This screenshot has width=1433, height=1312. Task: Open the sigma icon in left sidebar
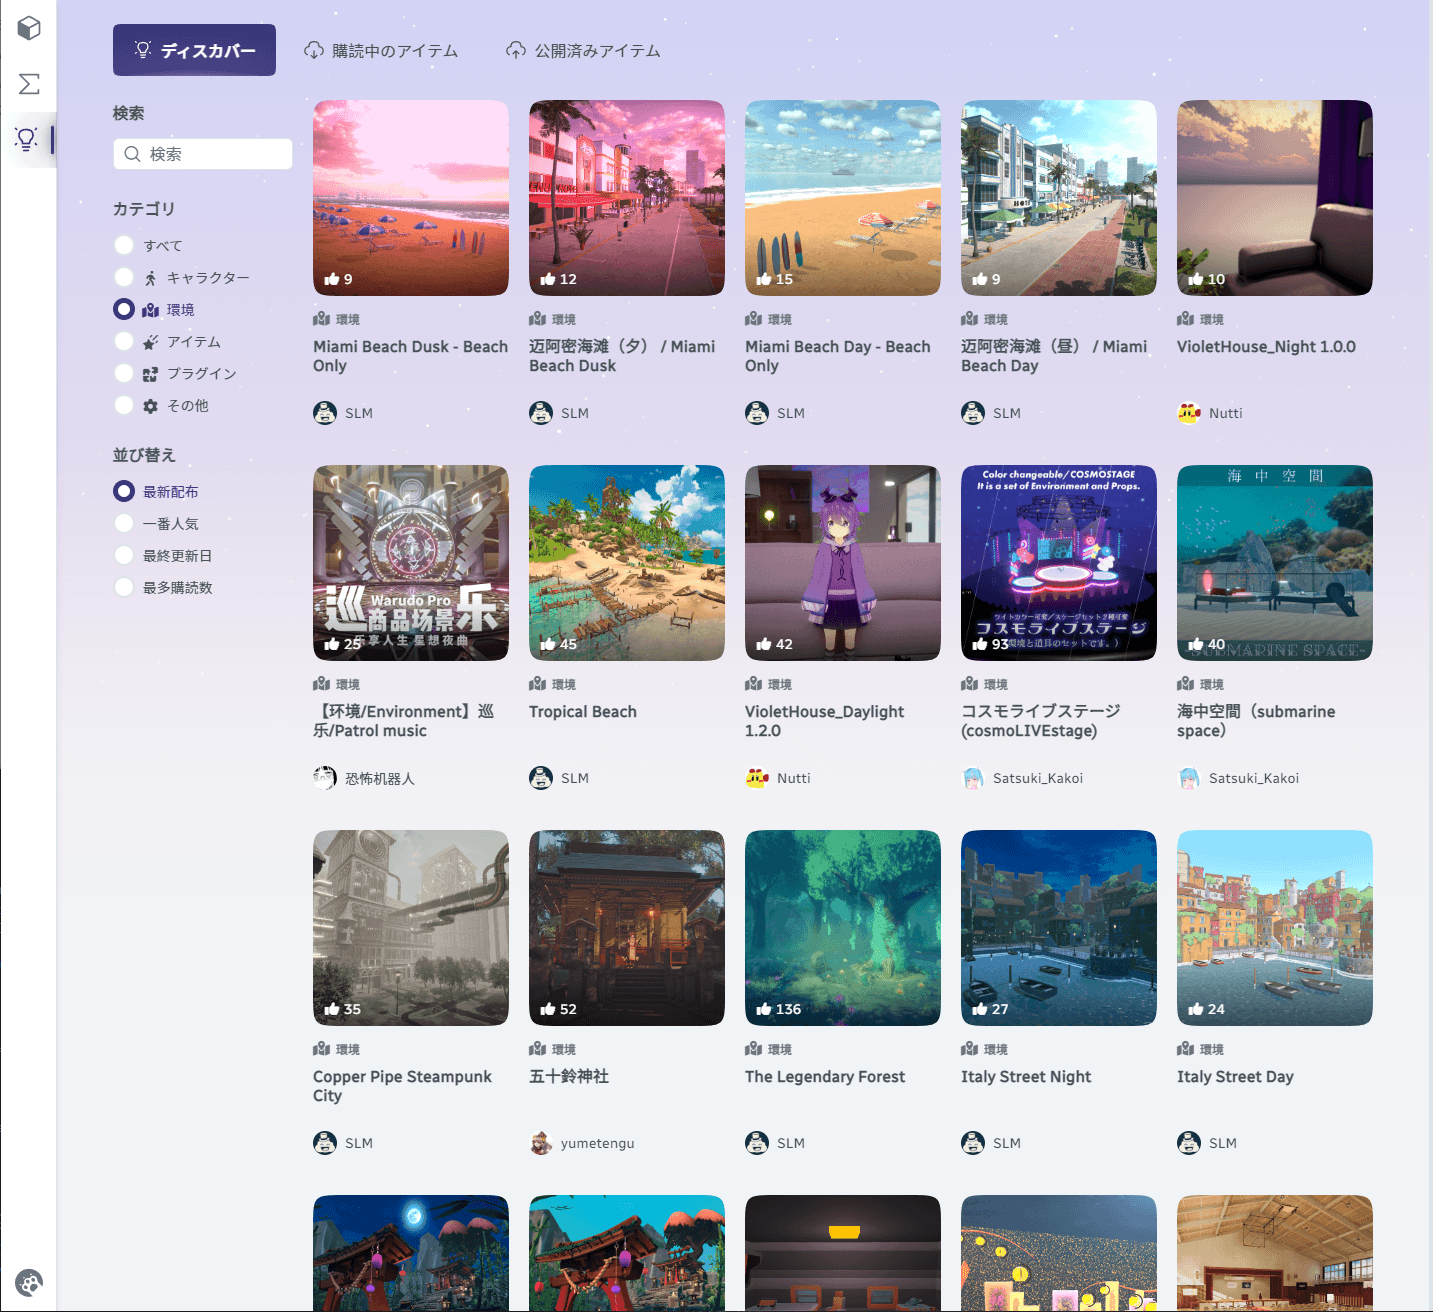pyautogui.click(x=29, y=84)
